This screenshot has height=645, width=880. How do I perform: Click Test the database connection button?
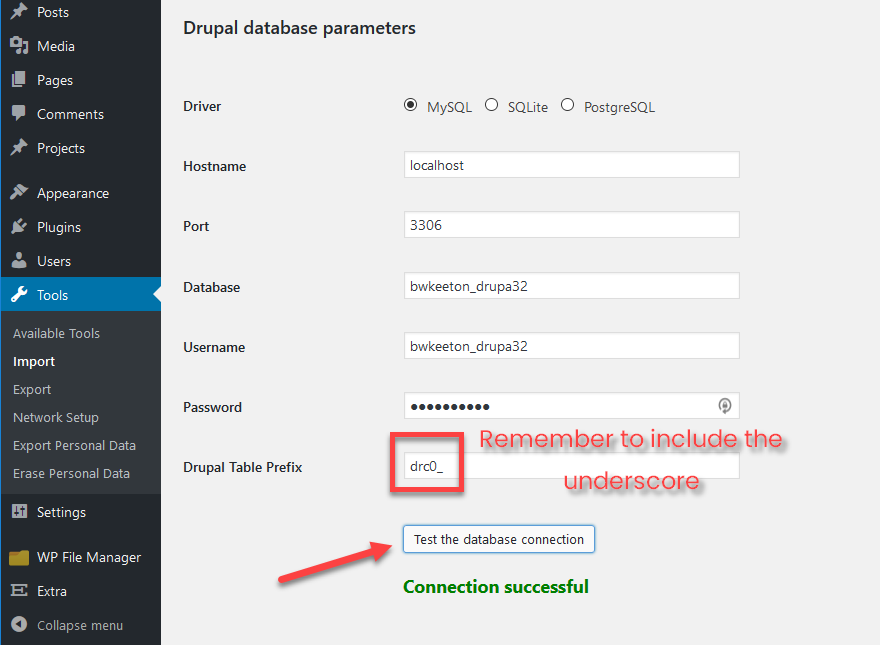pos(498,538)
